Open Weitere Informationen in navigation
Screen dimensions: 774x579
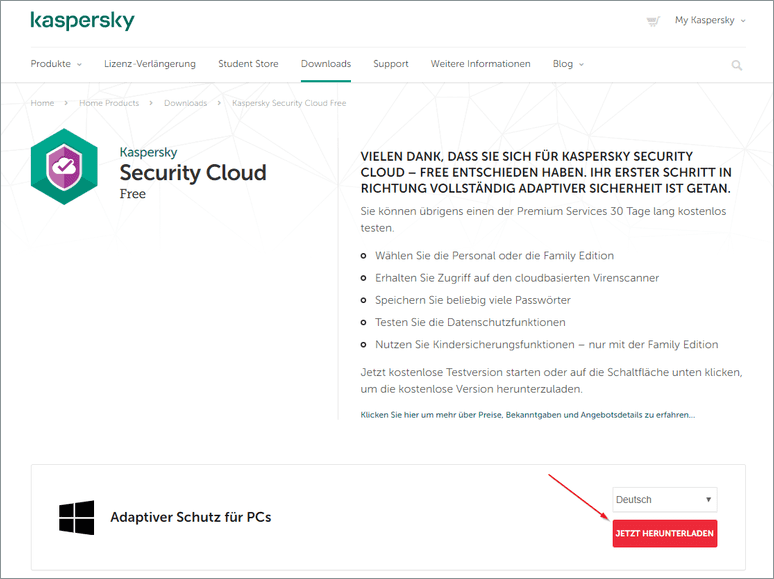click(x=480, y=64)
